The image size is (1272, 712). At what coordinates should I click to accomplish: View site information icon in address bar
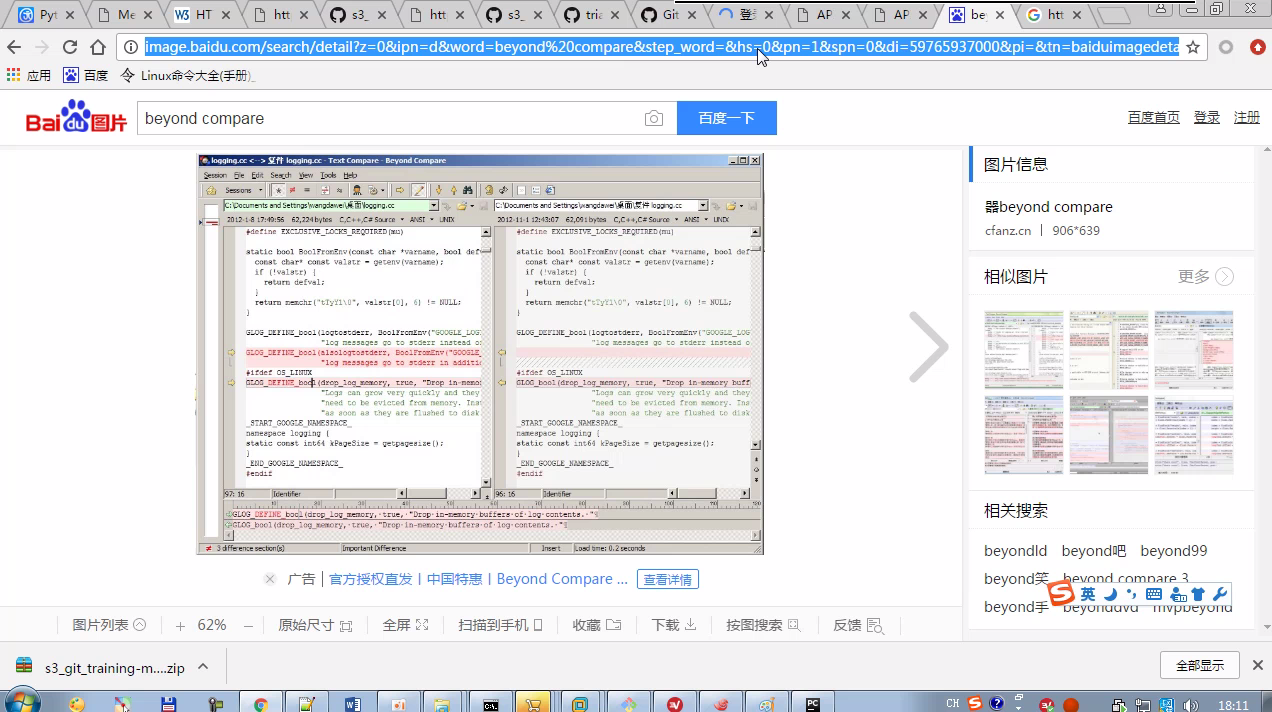131,47
